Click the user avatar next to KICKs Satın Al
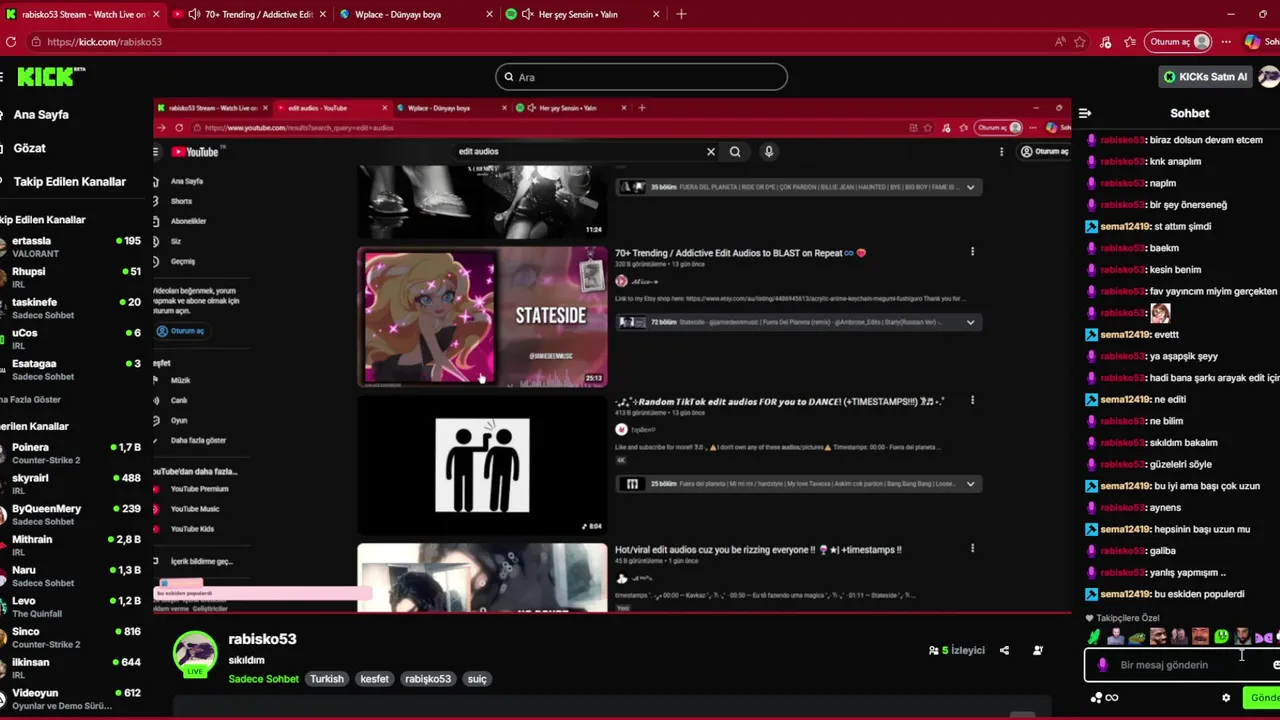 [1269, 77]
